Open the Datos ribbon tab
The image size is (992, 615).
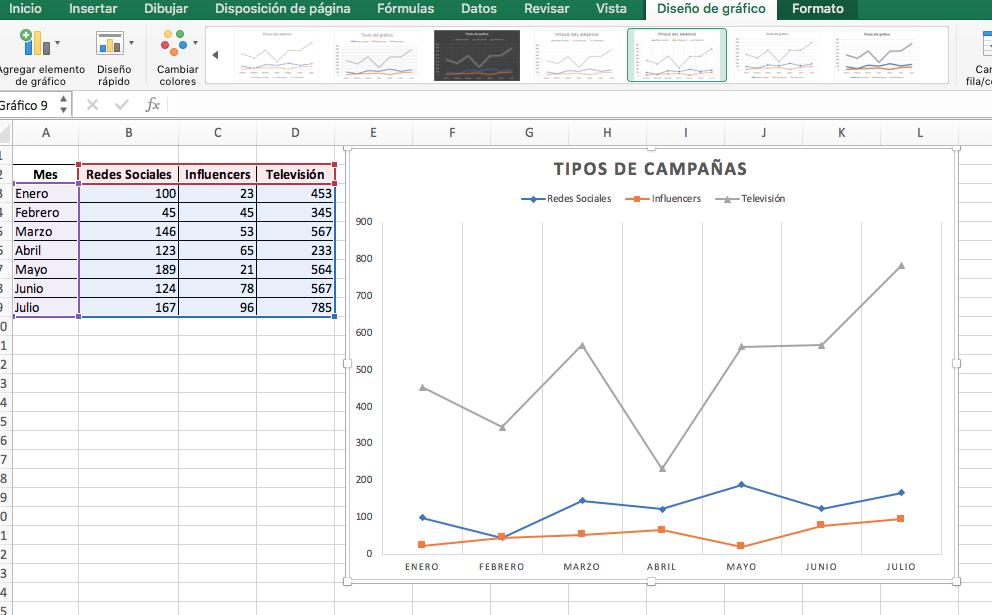point(478,8)
